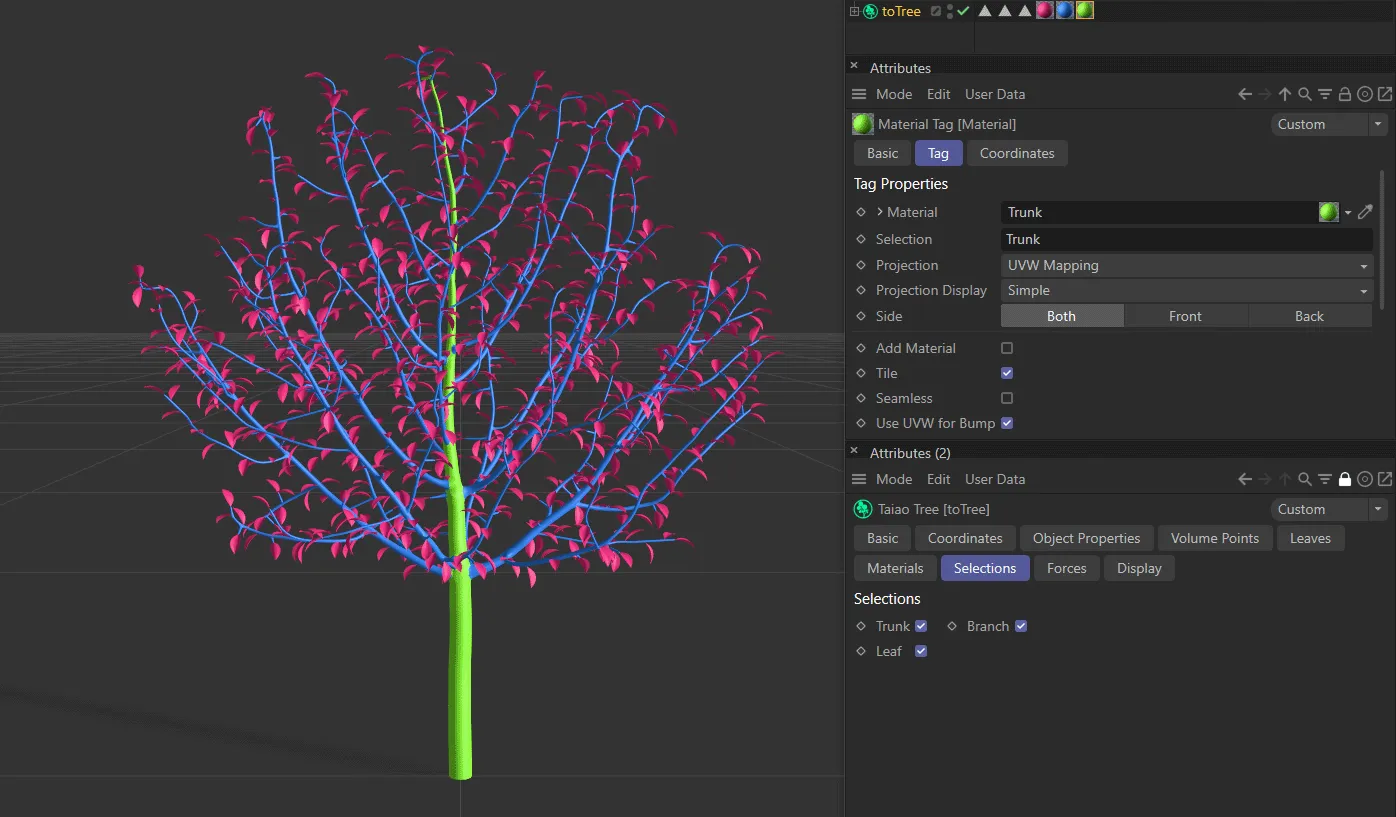1396x817 pixels.
Task: Expand the toTree hierarchy with the plus box
Action: point(853,10)
